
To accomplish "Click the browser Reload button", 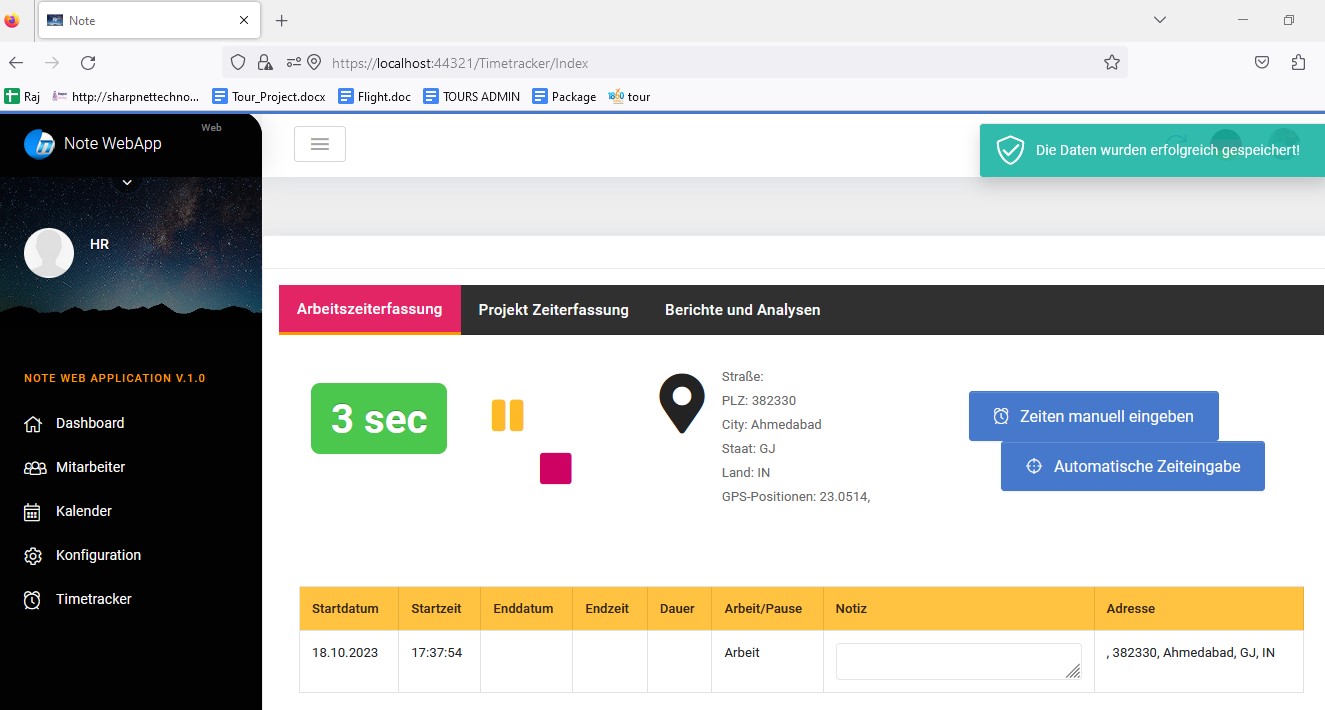I will [88, 62].
